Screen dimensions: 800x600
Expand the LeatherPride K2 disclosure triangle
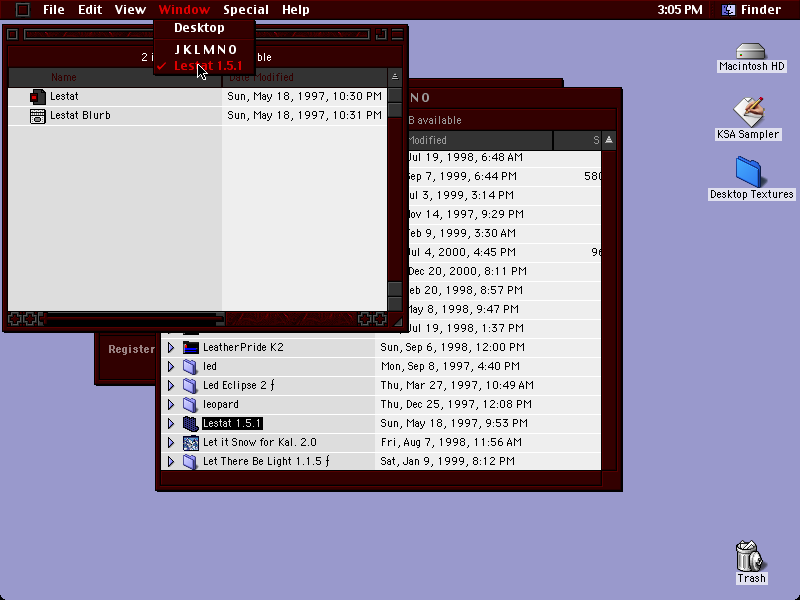point(171,347)
